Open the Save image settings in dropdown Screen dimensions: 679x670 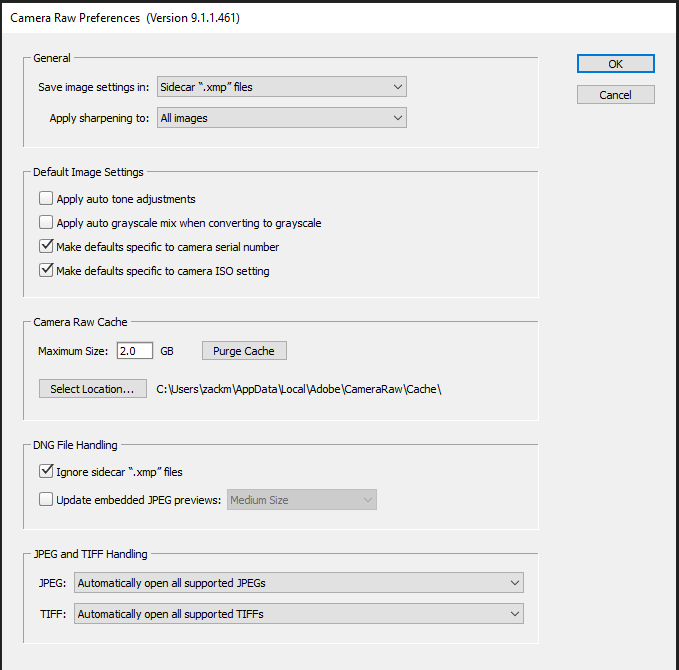coord(281,87)
